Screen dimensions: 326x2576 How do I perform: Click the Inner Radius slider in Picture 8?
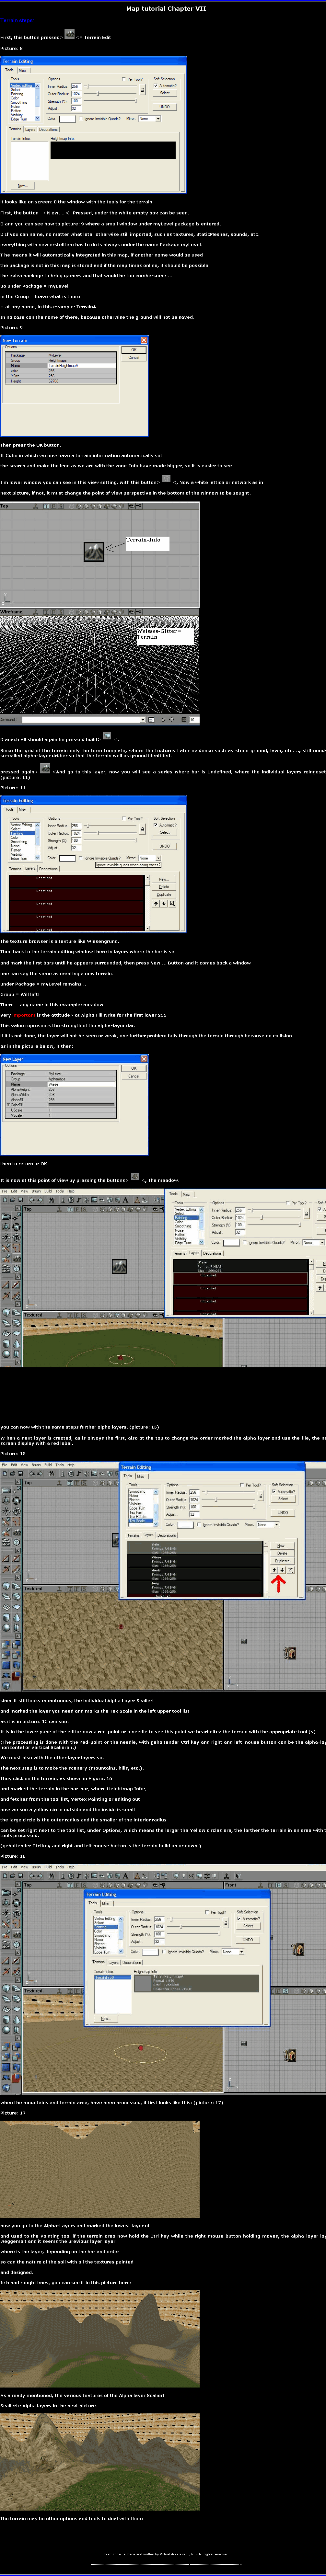tap(110, 86)
